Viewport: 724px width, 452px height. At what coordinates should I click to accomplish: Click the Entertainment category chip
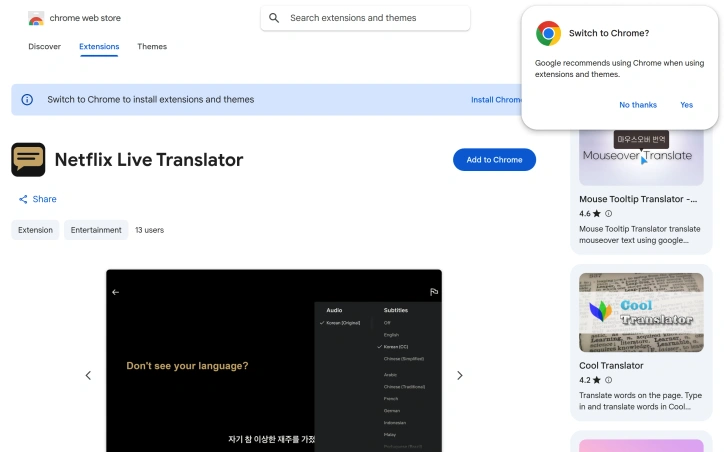pyautogui.click(x=96, y=230)
